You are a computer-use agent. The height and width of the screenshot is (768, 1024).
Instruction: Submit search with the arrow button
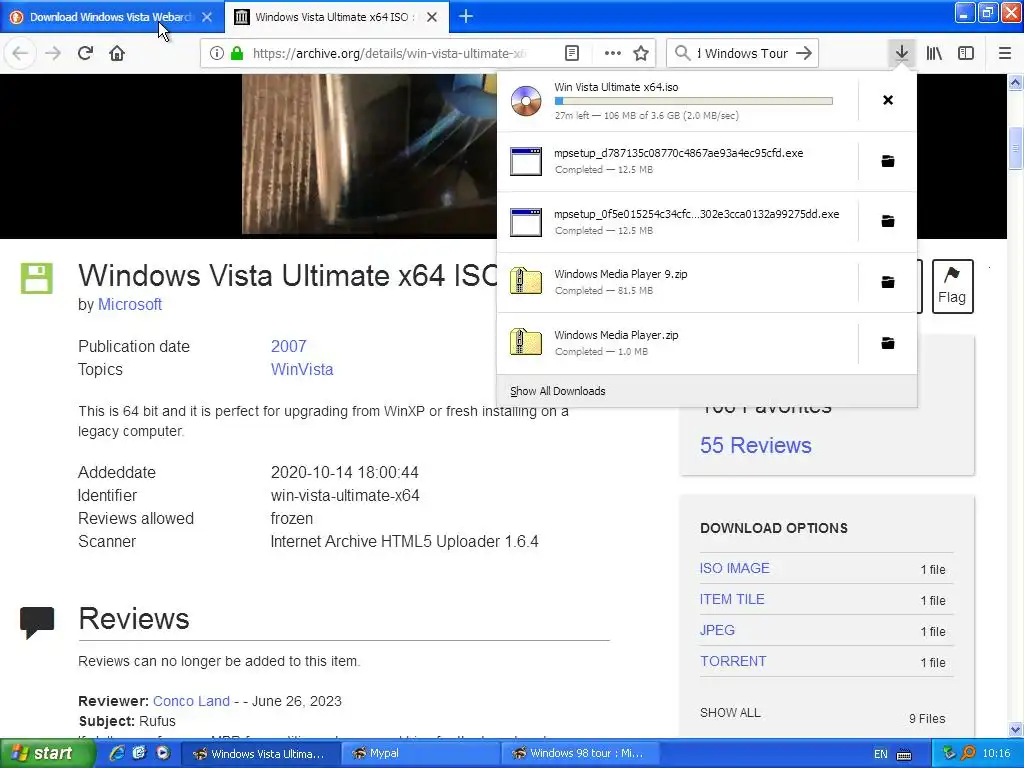pos(804,54)
